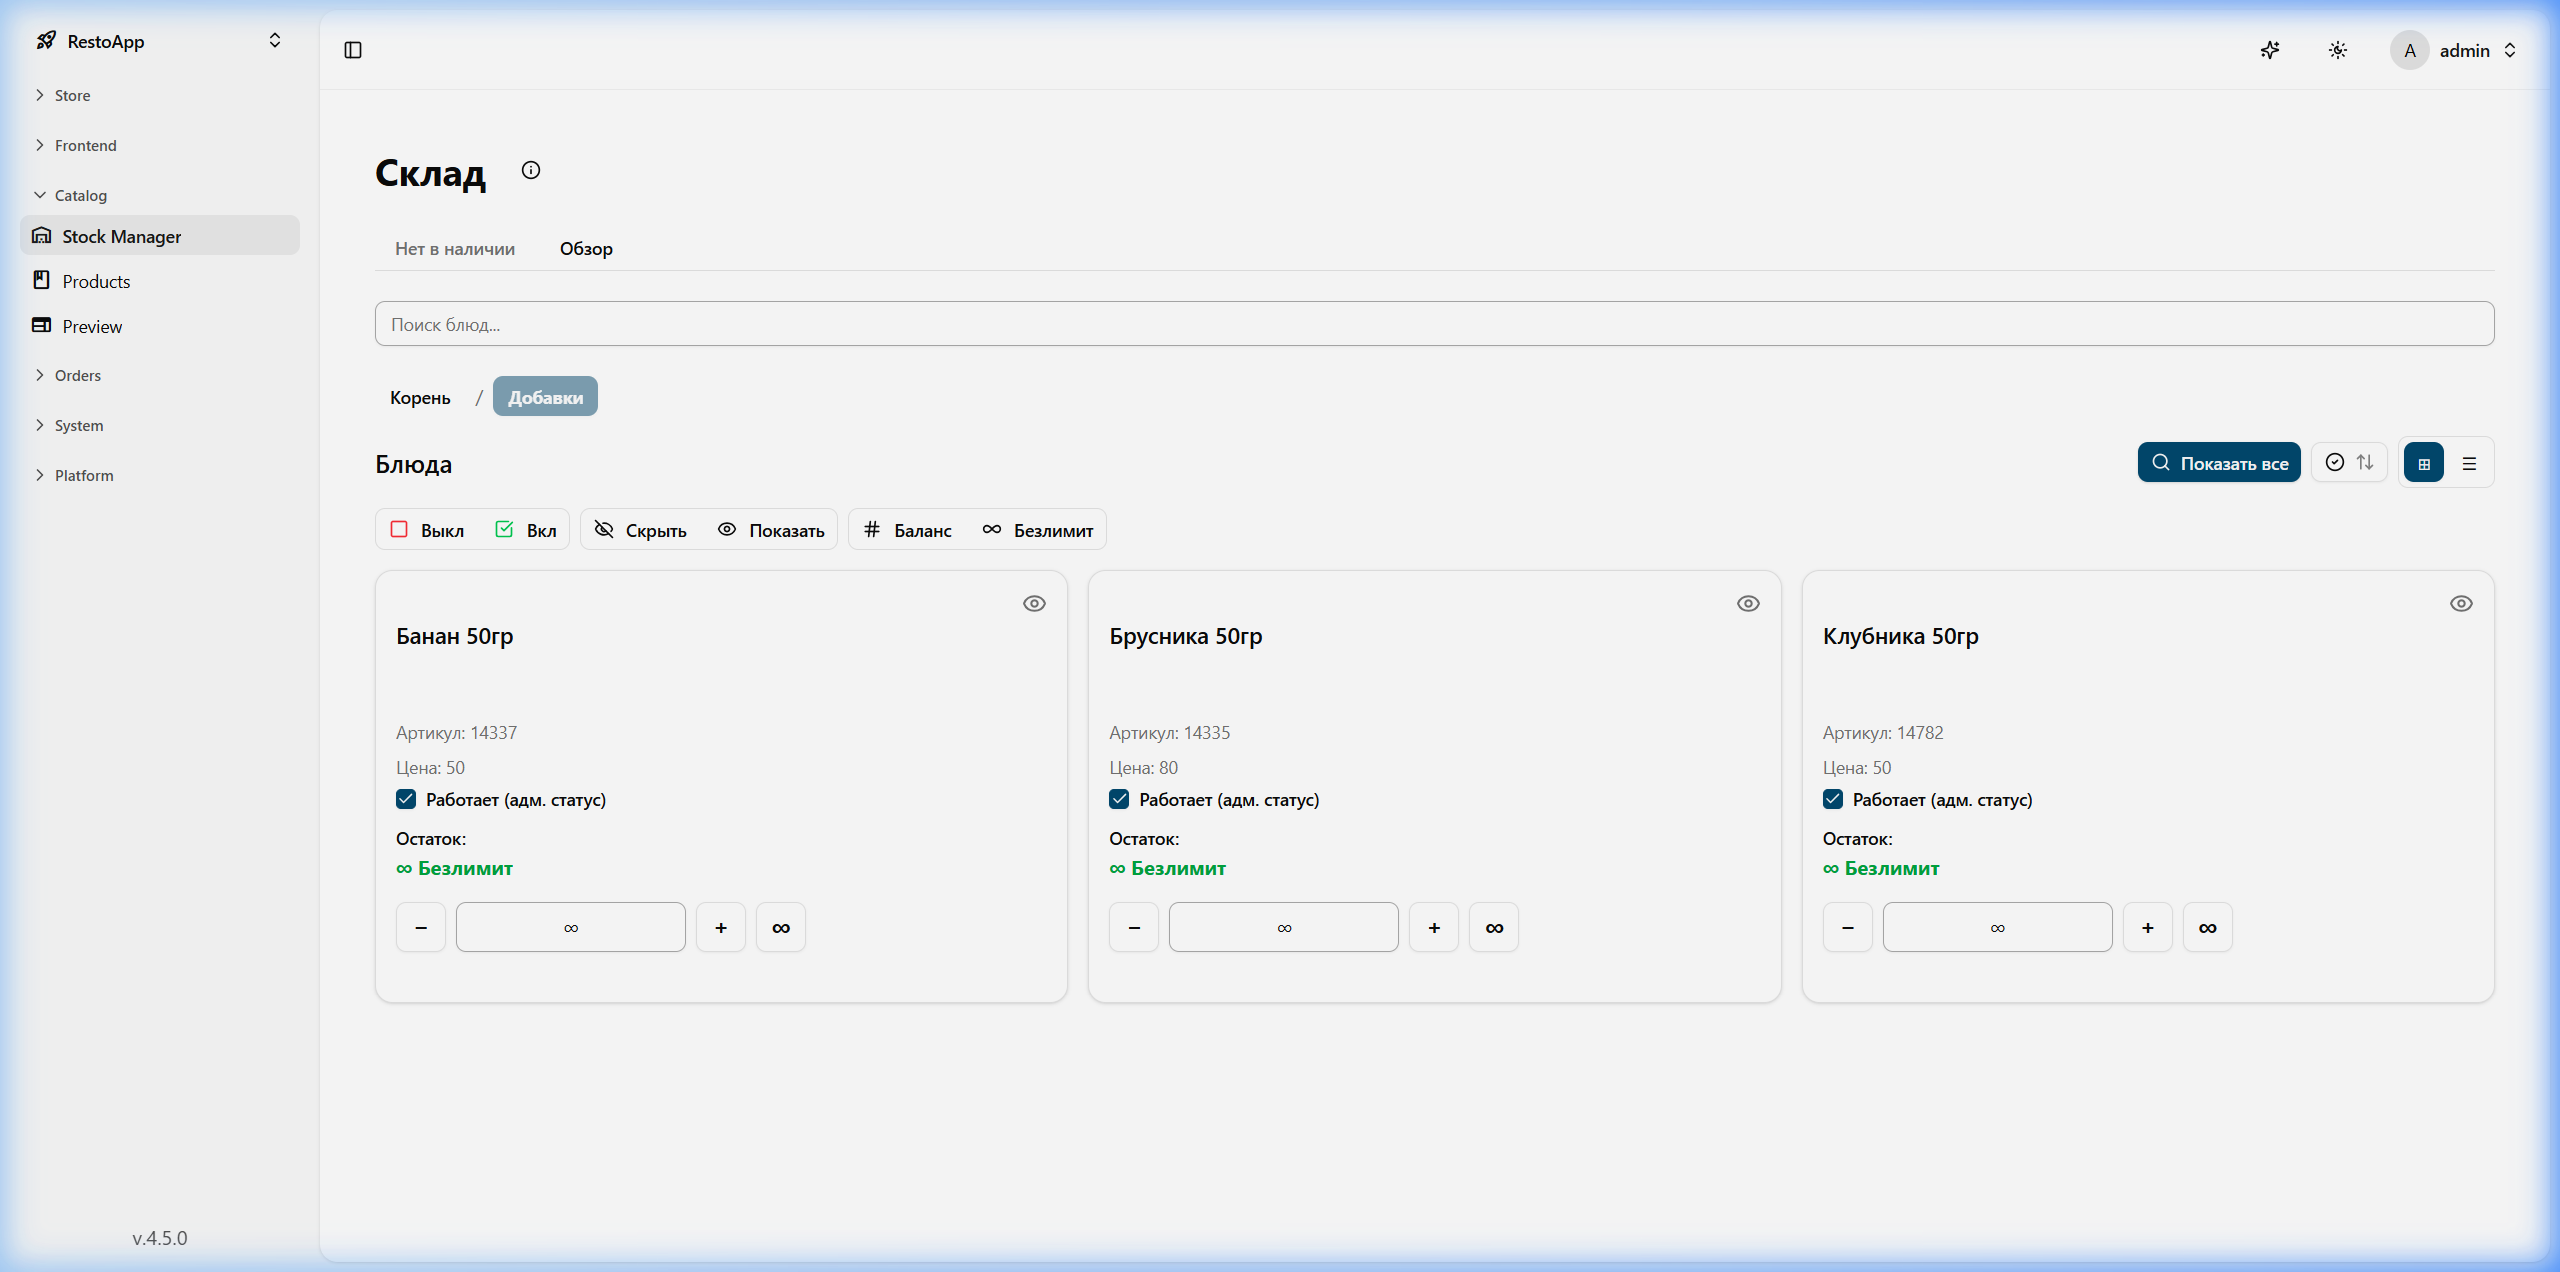Click the Банан 50гр card title
This screenshot has height=1272, width=2560.
point(455,636)
